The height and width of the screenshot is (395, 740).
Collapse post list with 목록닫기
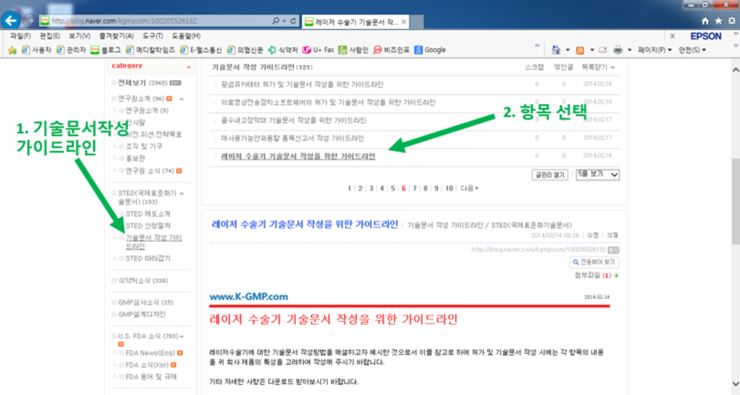[x=598, y=67]
